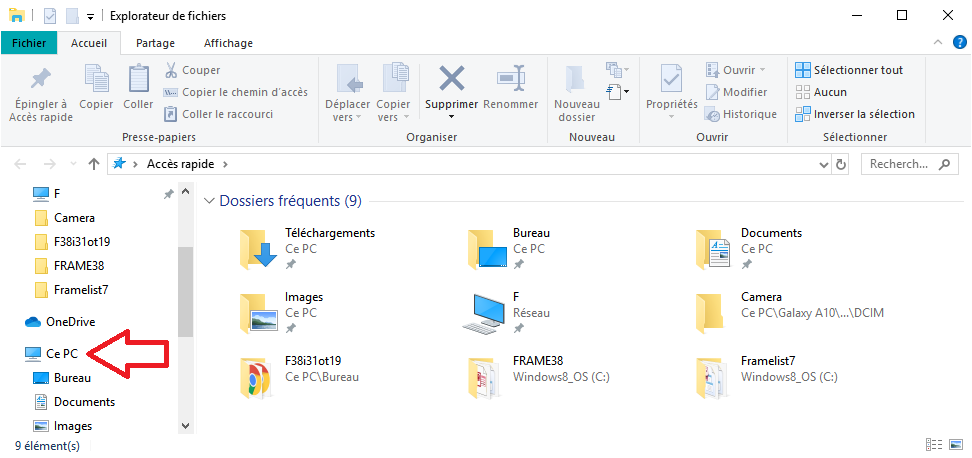
Task: Click the Historique ribbon button
Action: (x=741, y=114)
